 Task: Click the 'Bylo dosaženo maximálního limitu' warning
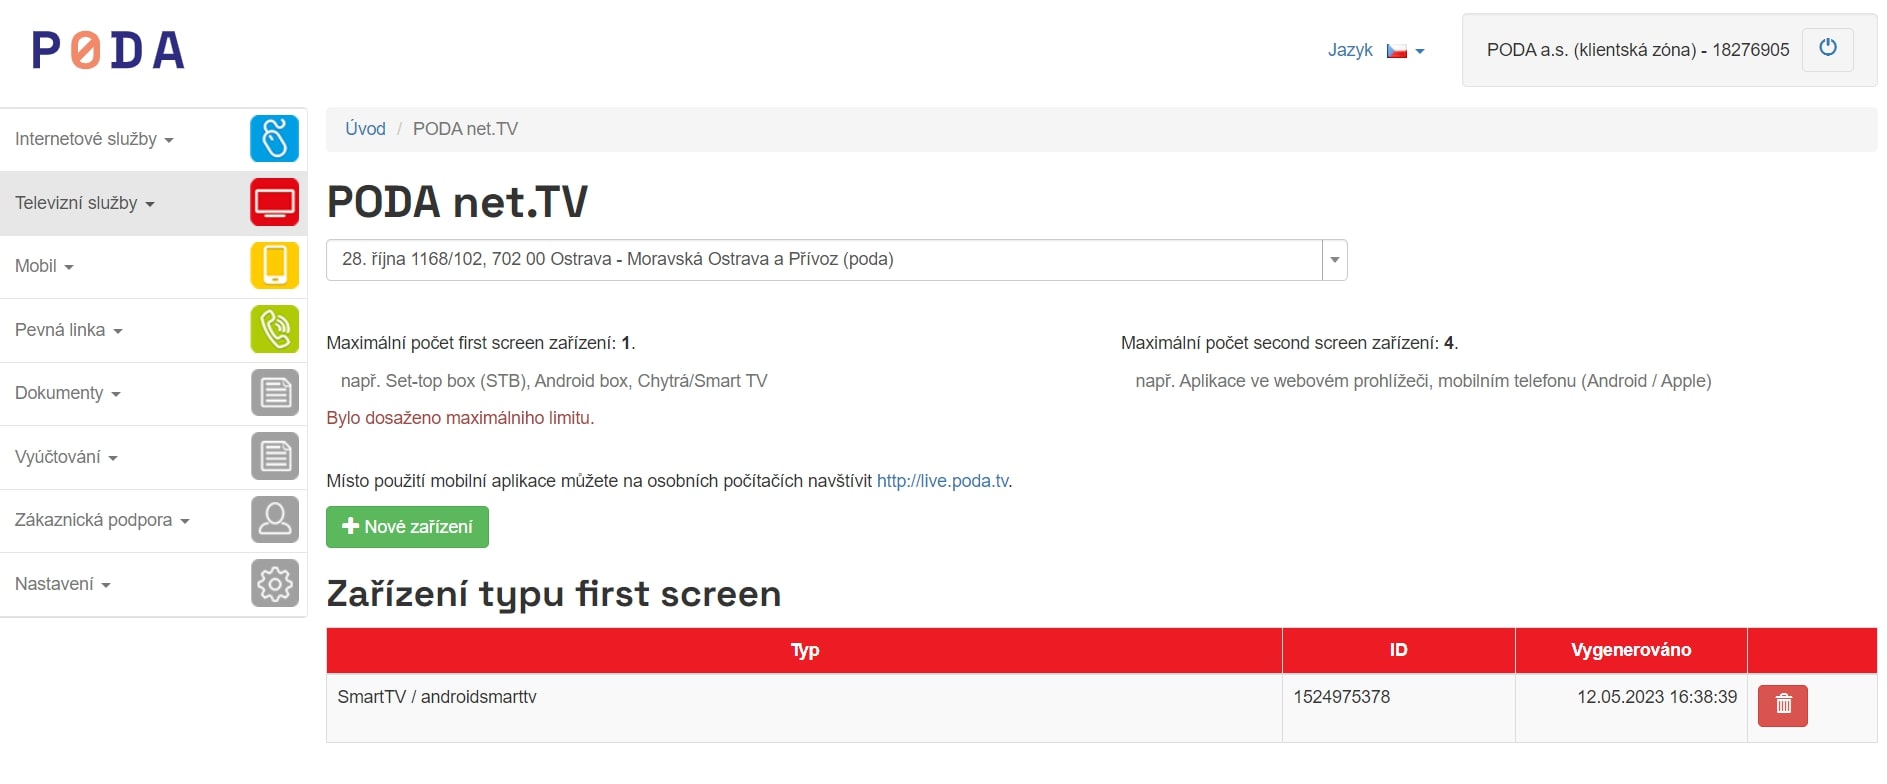point(460,418)
